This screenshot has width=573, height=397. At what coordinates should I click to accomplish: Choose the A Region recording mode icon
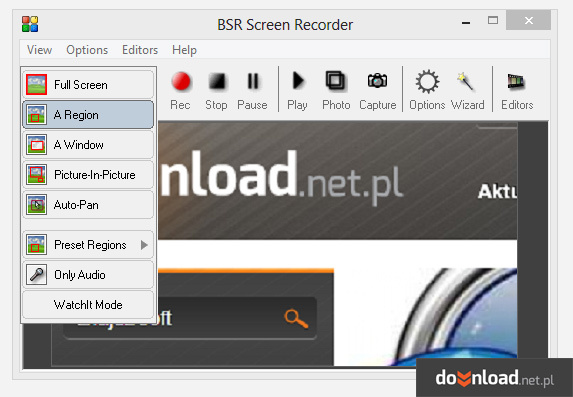click(x=36, y=114)
